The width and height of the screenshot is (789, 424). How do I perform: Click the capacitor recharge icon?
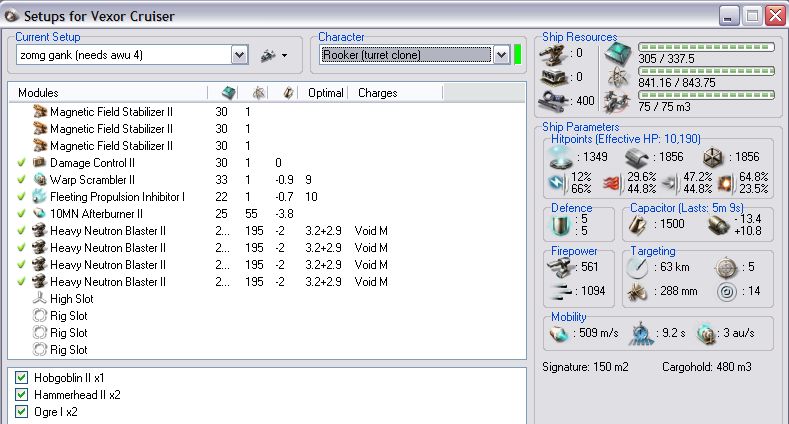click(x=718, y=225)
